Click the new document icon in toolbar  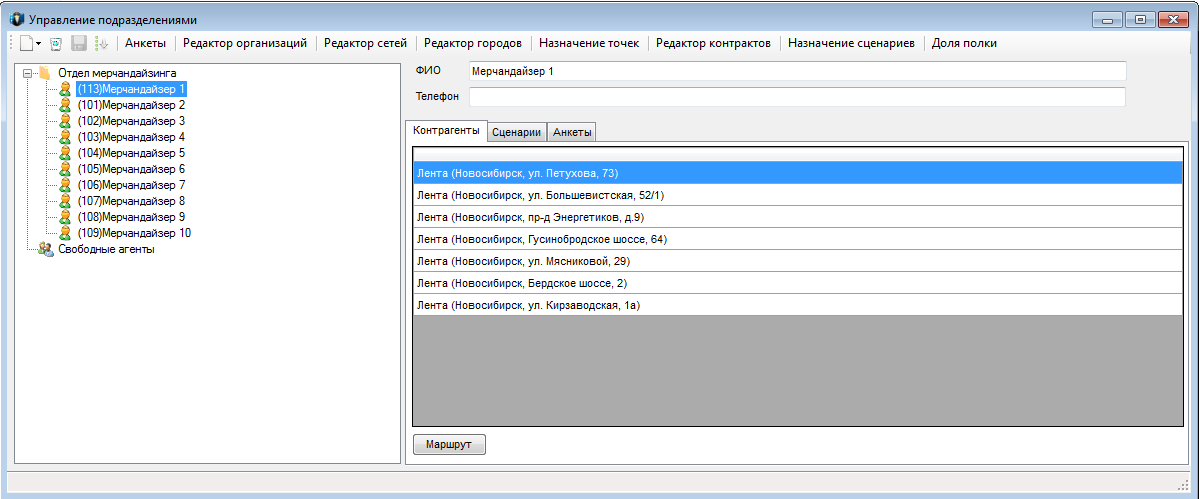pos(25,44)
